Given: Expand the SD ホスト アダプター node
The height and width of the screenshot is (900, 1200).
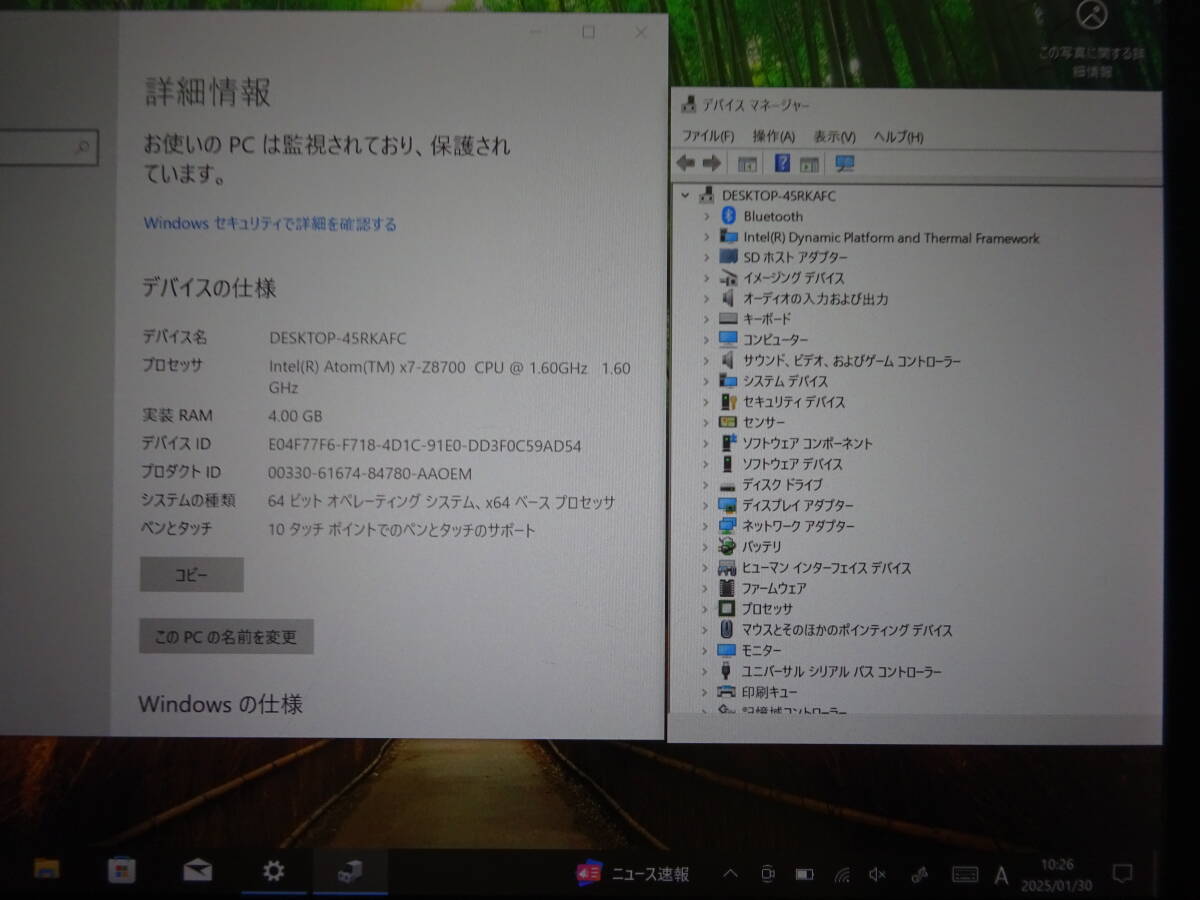Looking at the screenshot, I should (706, 257).
